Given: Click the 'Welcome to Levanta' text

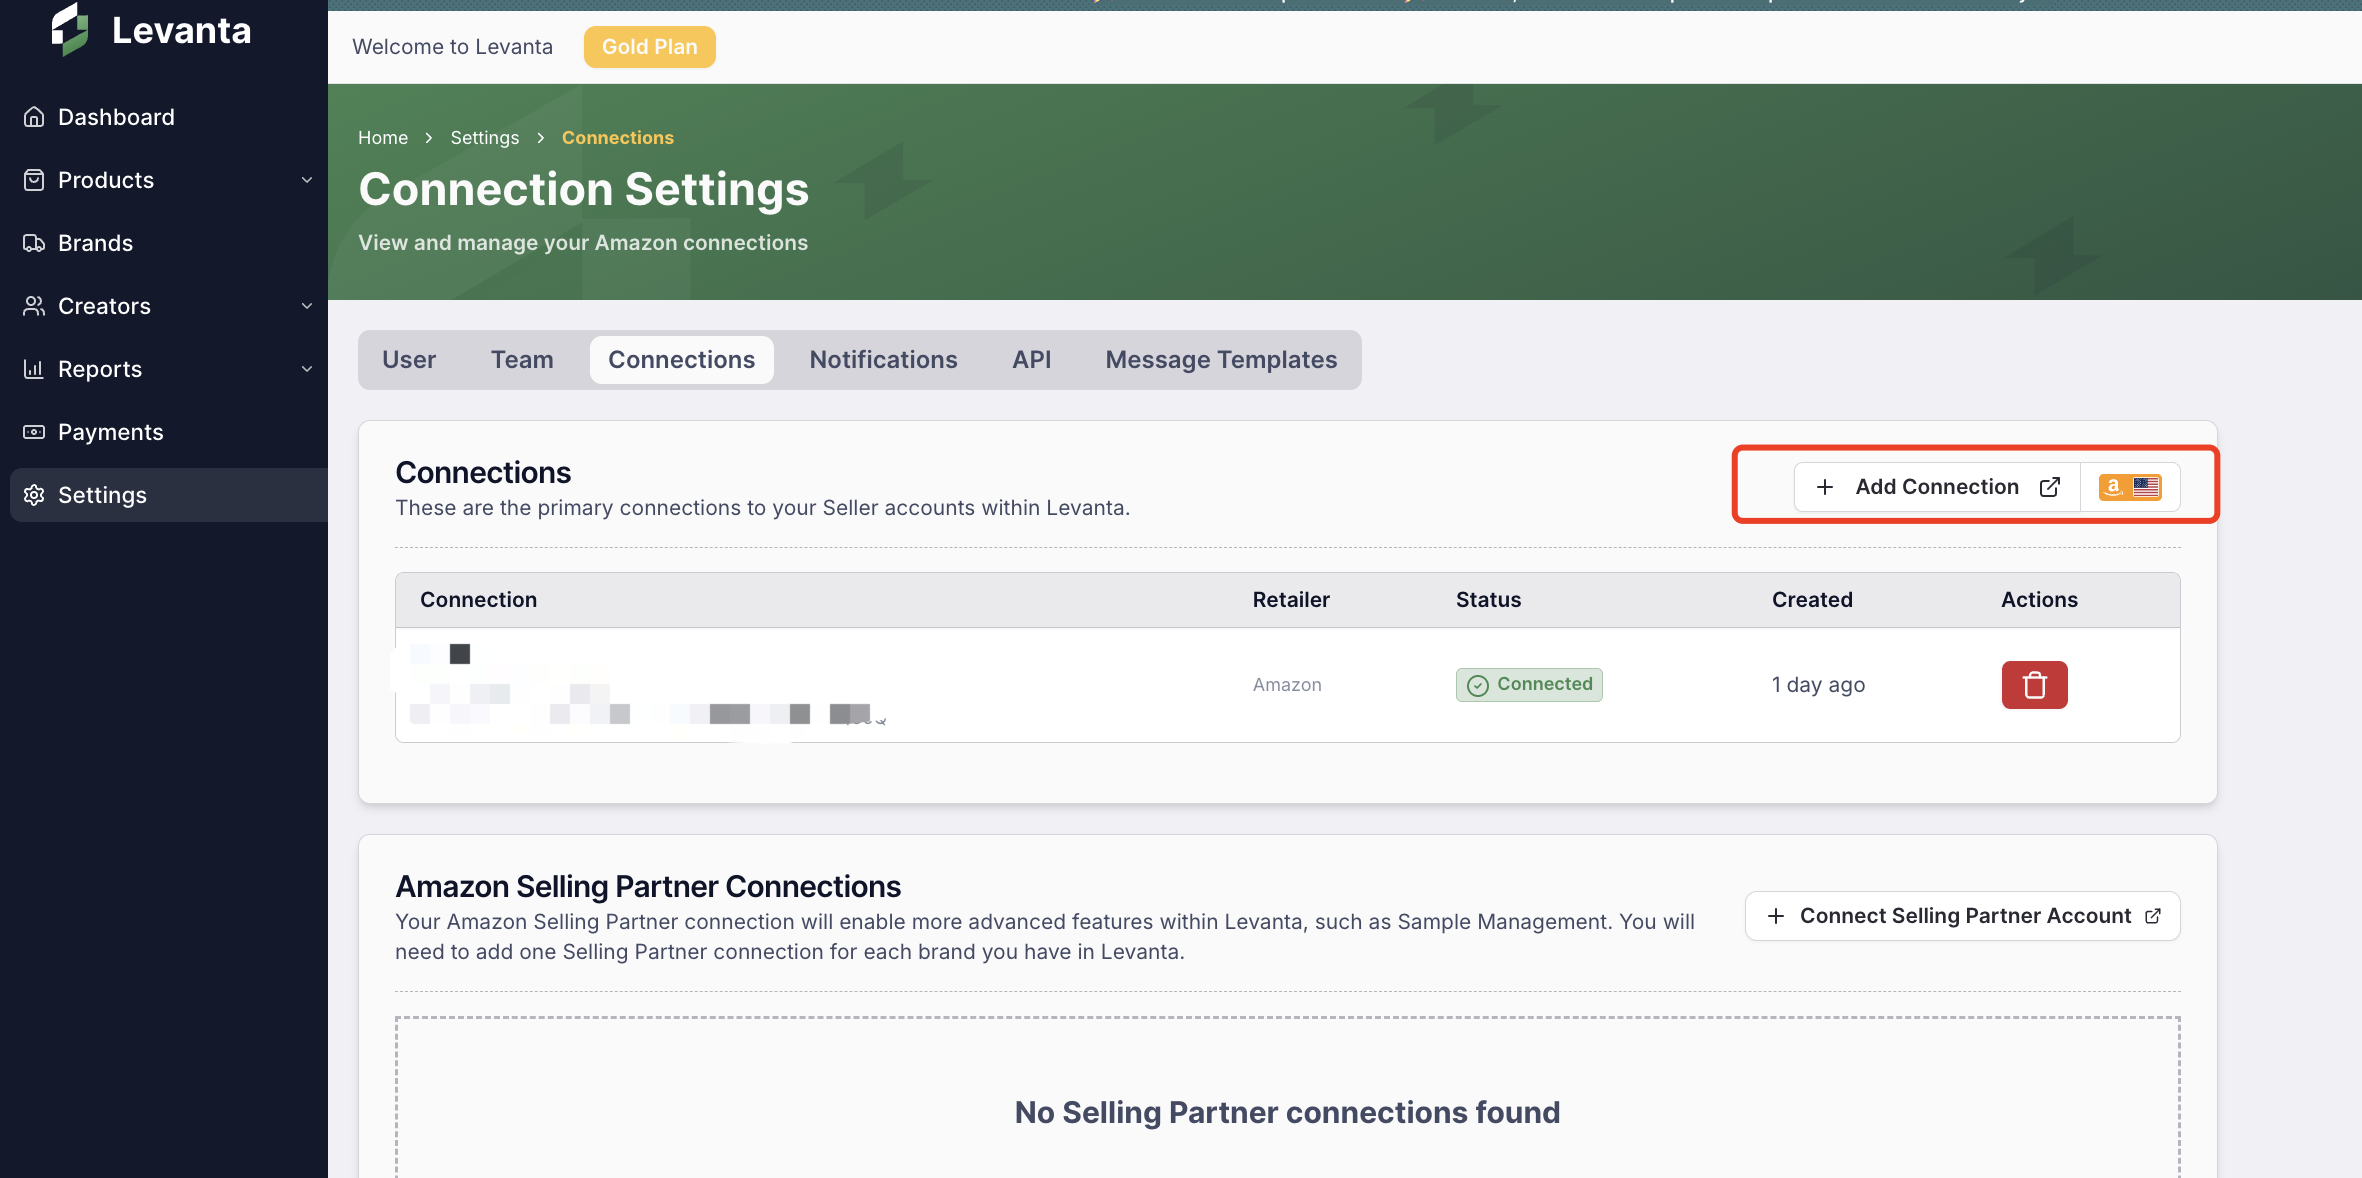Looking at the screenshot, I should tap(452, 47).
